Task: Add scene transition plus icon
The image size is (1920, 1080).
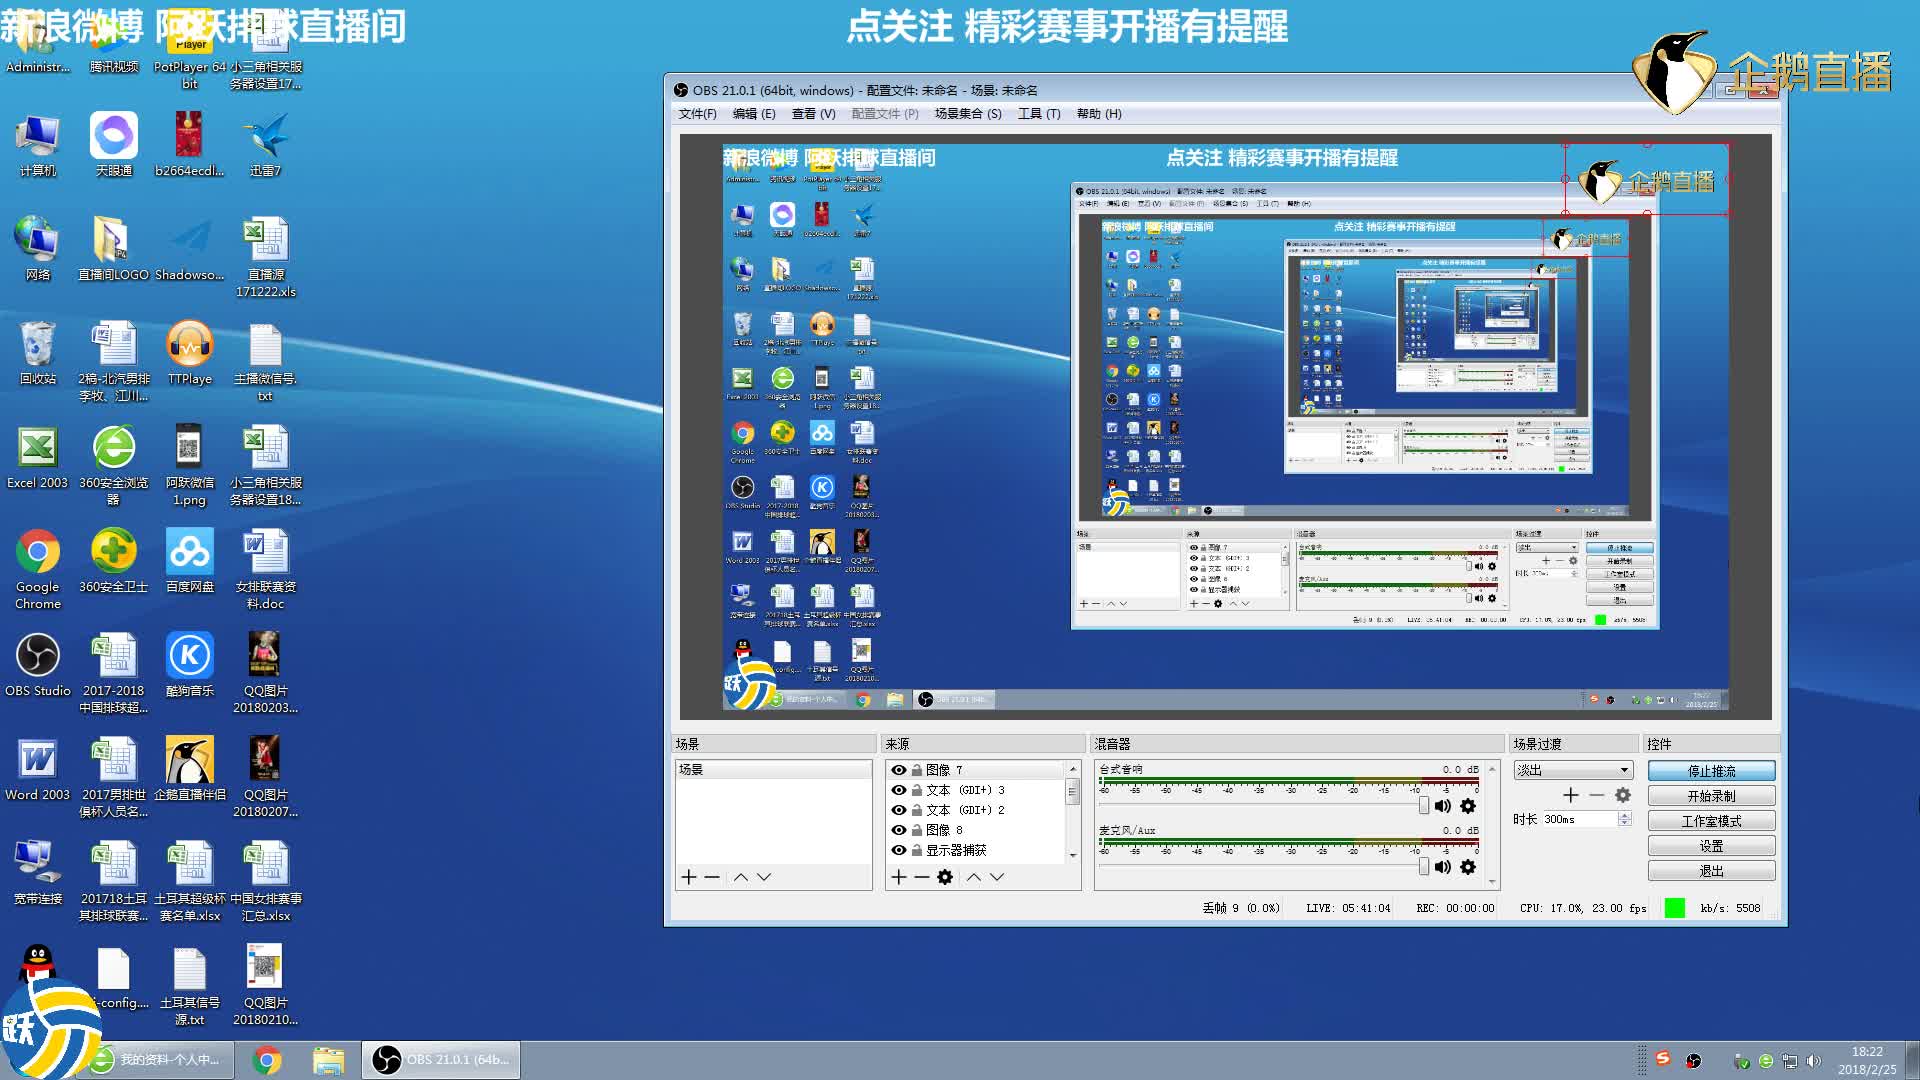Action: [1570, 795]
